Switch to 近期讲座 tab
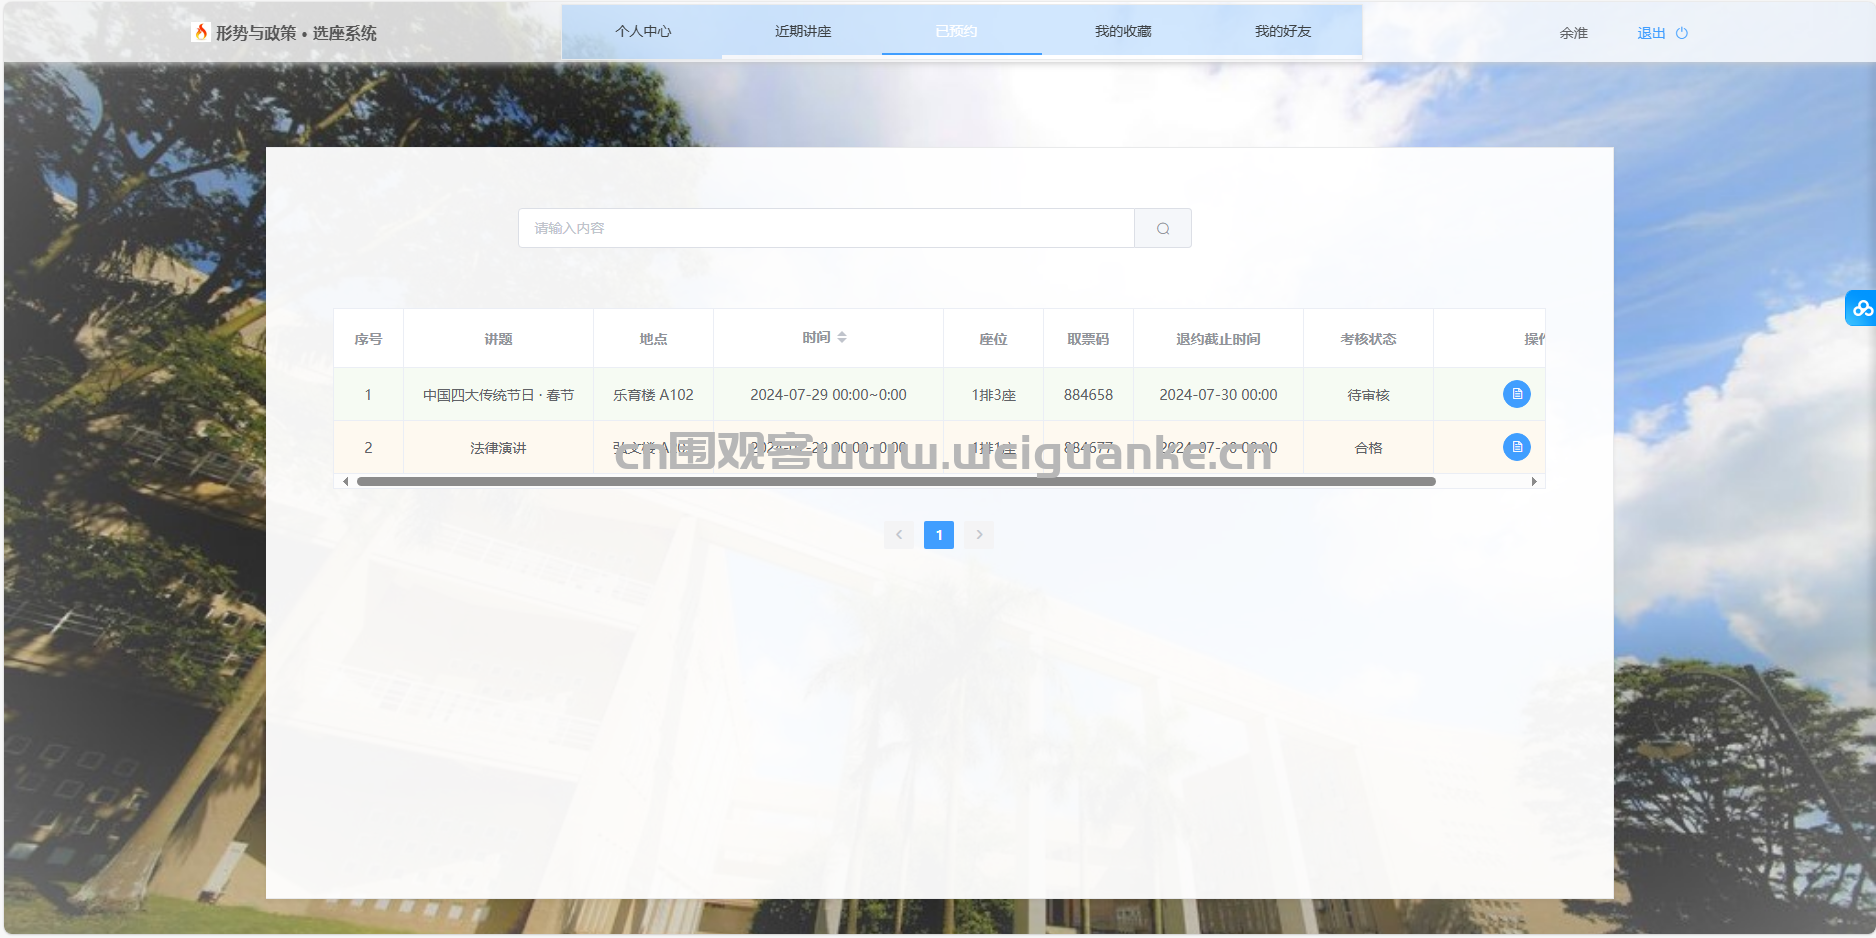The width and height of the screenshot is (1876, 938). [x=802, y=32]
